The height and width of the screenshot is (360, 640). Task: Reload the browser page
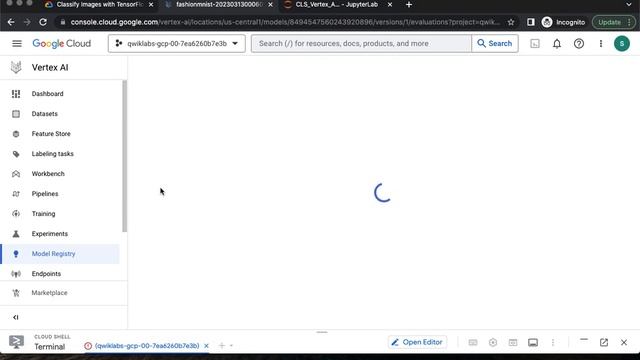[x=43, y=22]
